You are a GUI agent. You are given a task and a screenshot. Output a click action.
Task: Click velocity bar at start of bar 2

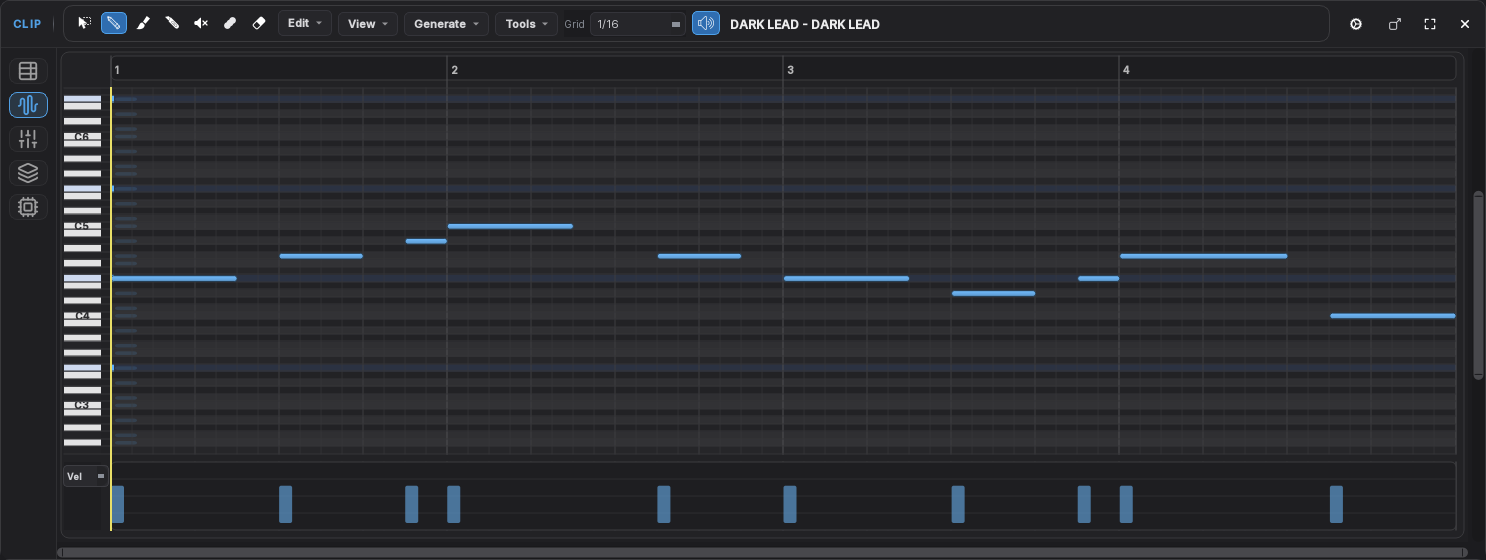coord(454,504)
